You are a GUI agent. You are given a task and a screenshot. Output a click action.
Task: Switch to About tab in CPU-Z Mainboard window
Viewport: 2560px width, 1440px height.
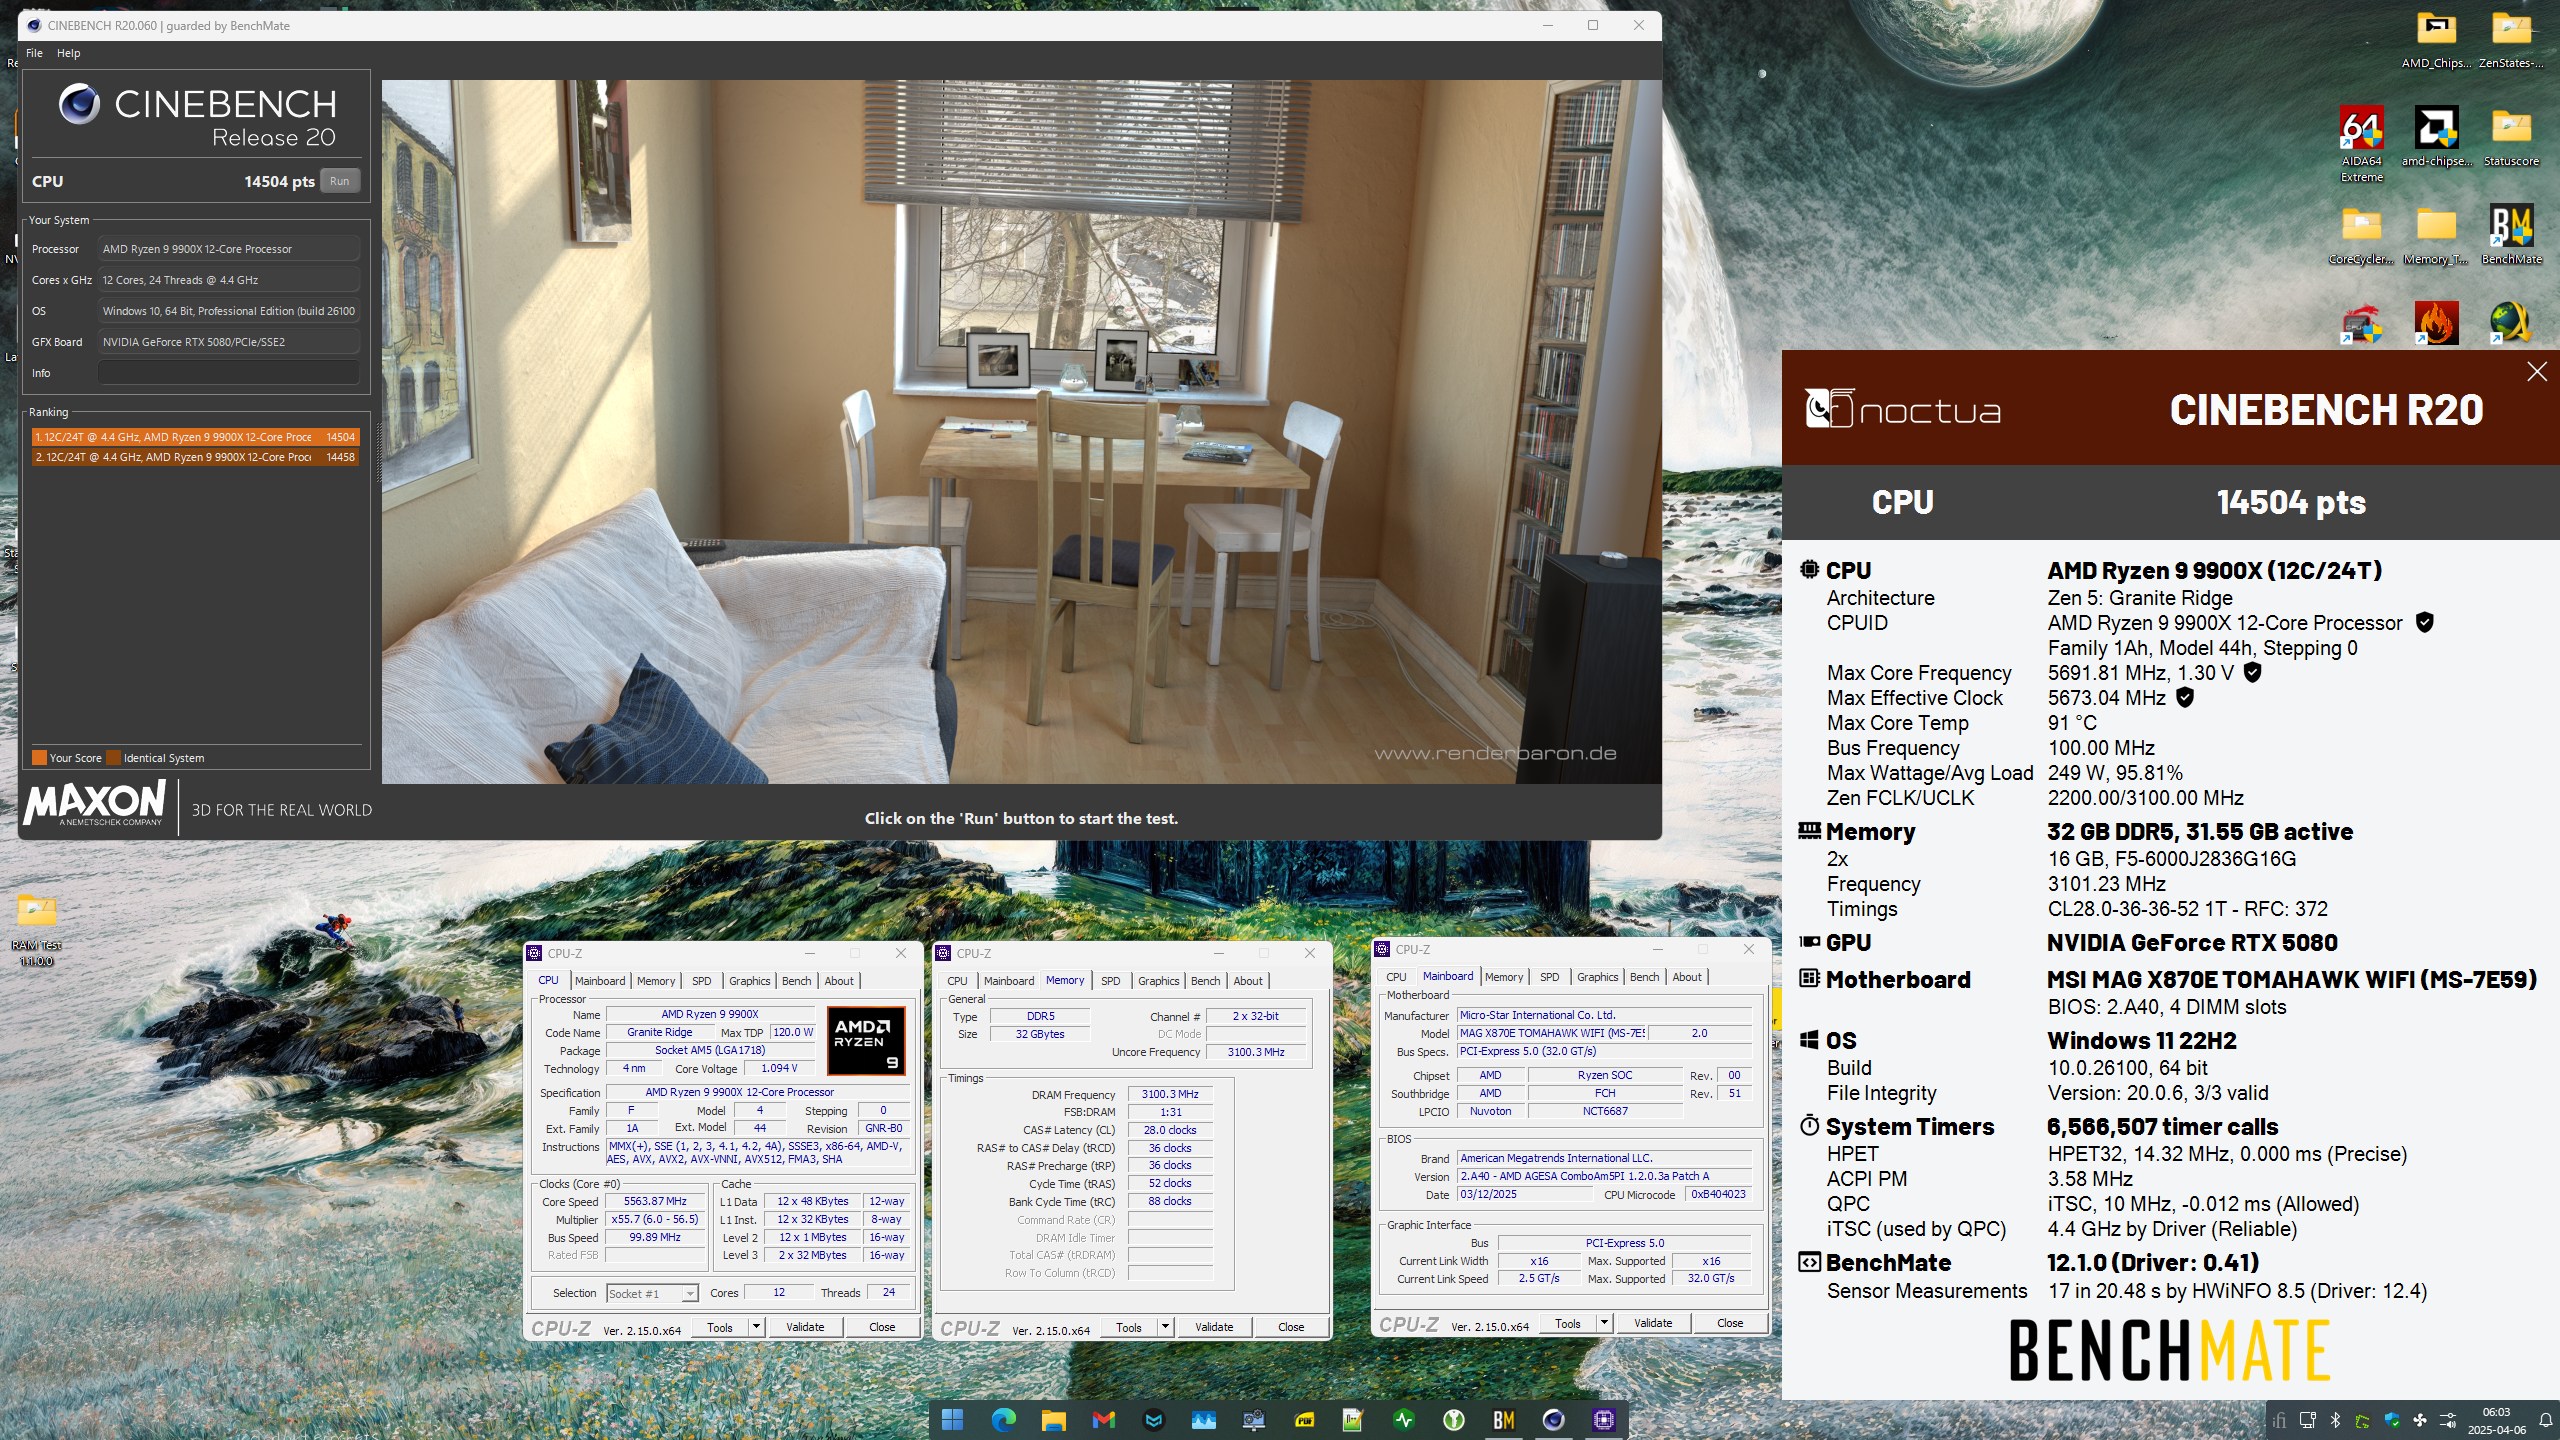[x=1687, y=977]
